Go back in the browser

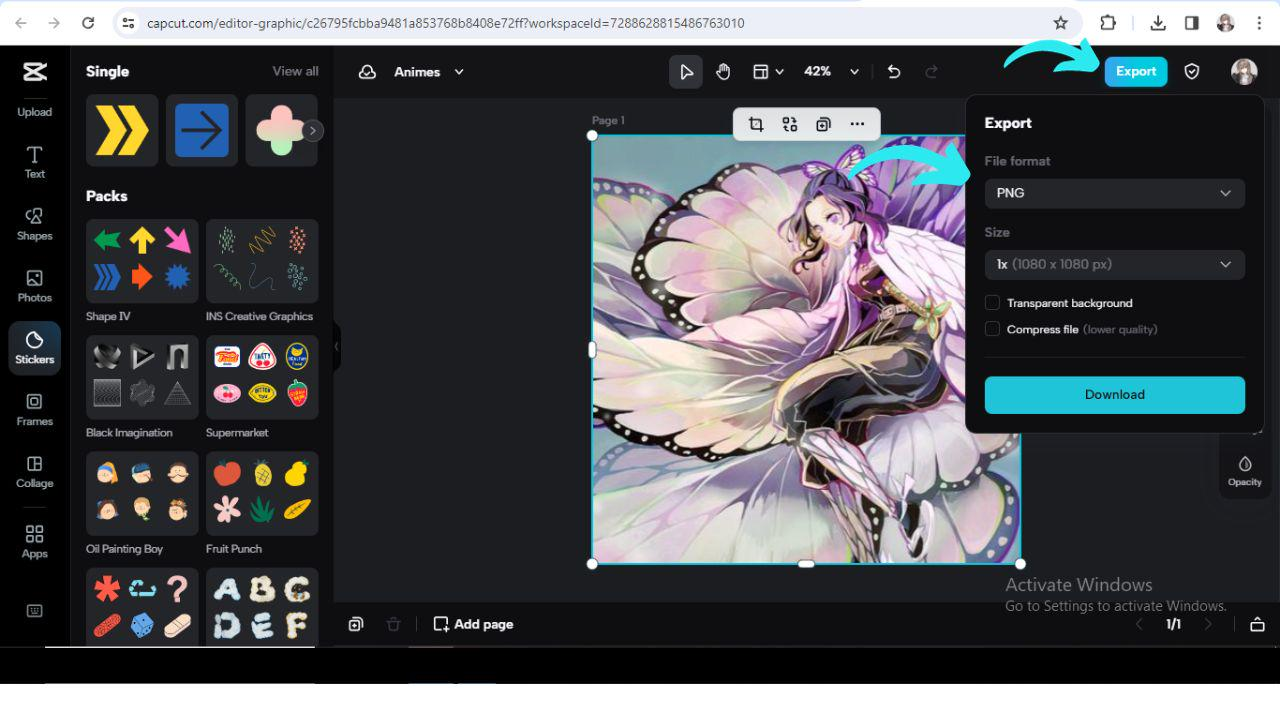coord(21,23)
